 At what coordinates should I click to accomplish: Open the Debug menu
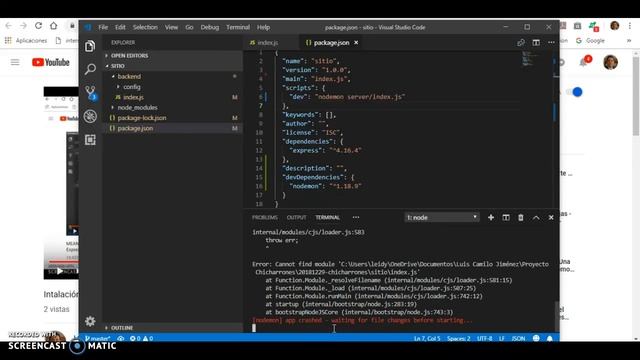[210, 27]
